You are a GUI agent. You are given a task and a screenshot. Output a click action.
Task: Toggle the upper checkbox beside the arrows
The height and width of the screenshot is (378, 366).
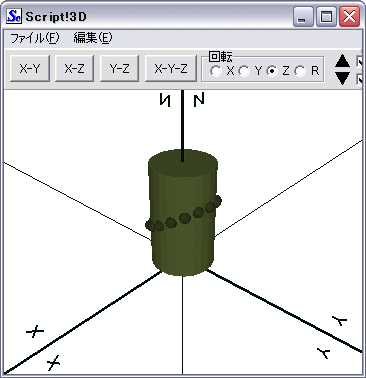pyautogui.click(x=360, y=62)
